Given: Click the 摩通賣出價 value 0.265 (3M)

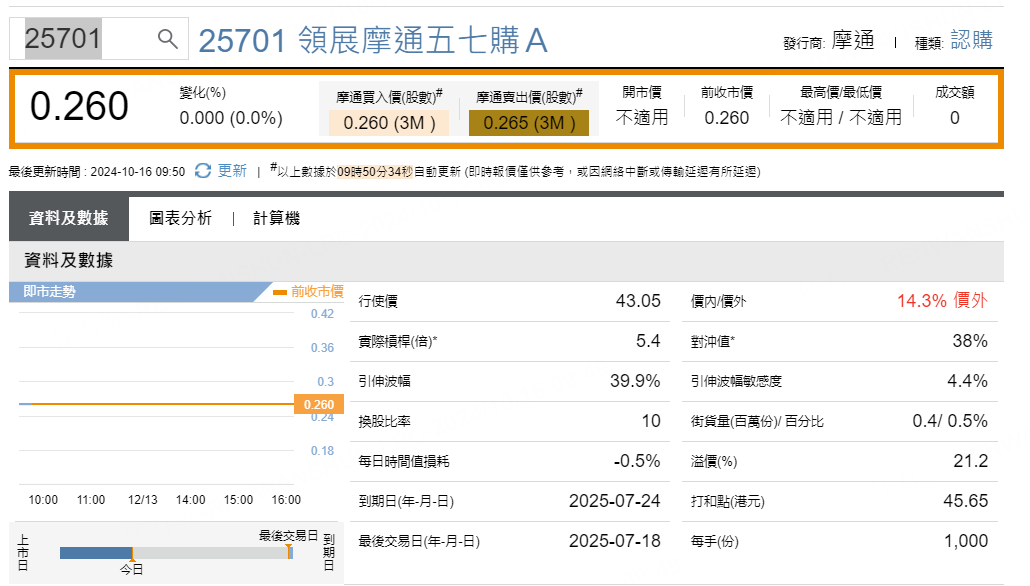Looking at the screenshot, I should 529,123.
